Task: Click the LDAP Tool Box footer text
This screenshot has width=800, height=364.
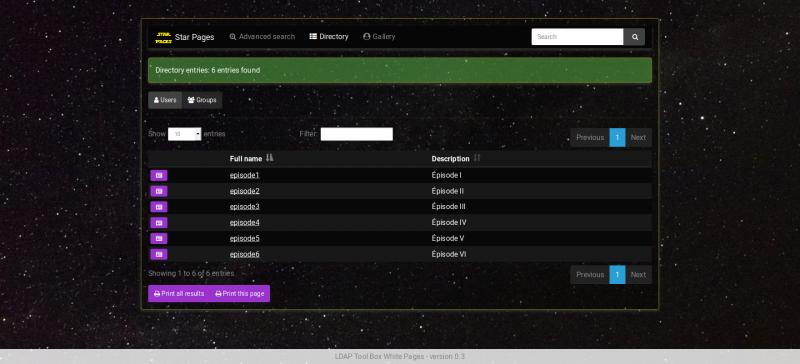Action: [x=400, y=356]
